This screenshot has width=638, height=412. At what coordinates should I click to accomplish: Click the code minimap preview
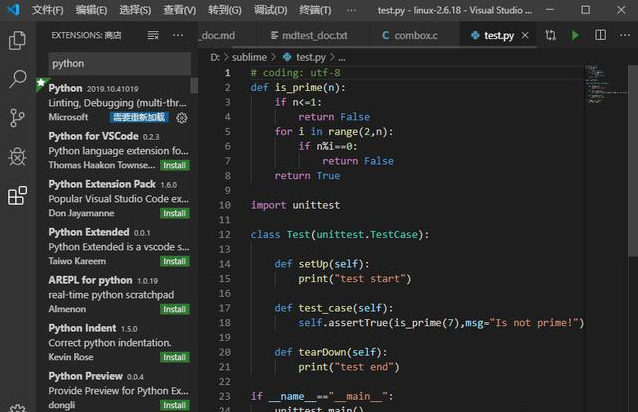pyautogui.click(x=605, y=84)
